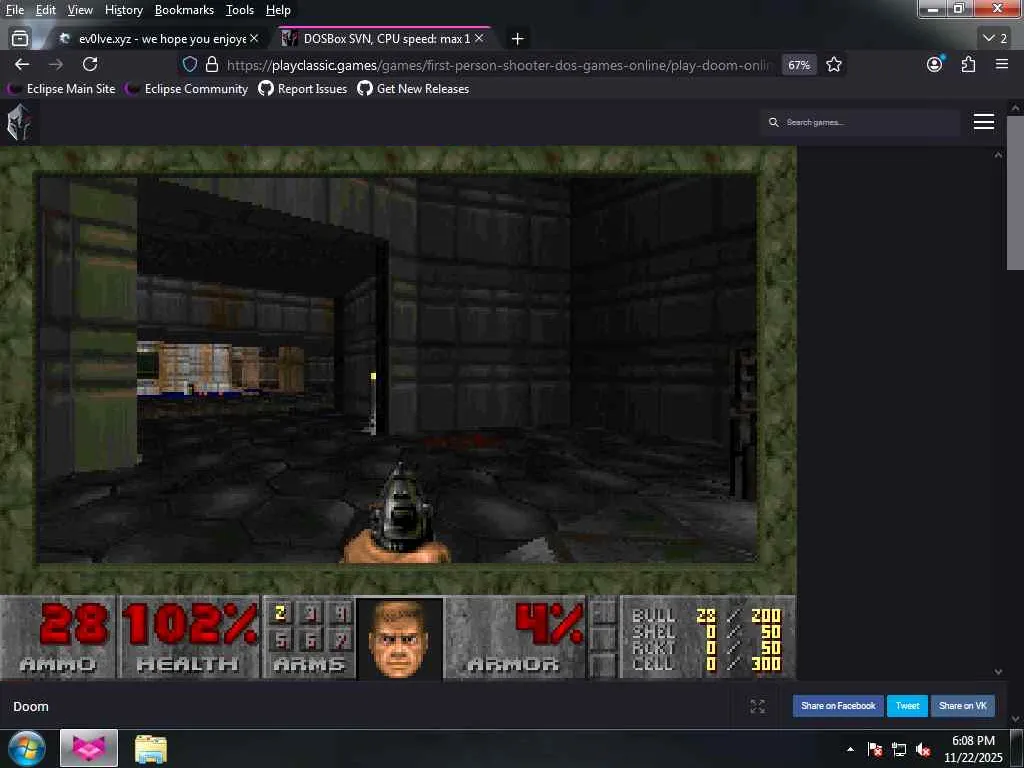Click the Doom game viewport
1024x768 pixels.
tap(398, 370)
